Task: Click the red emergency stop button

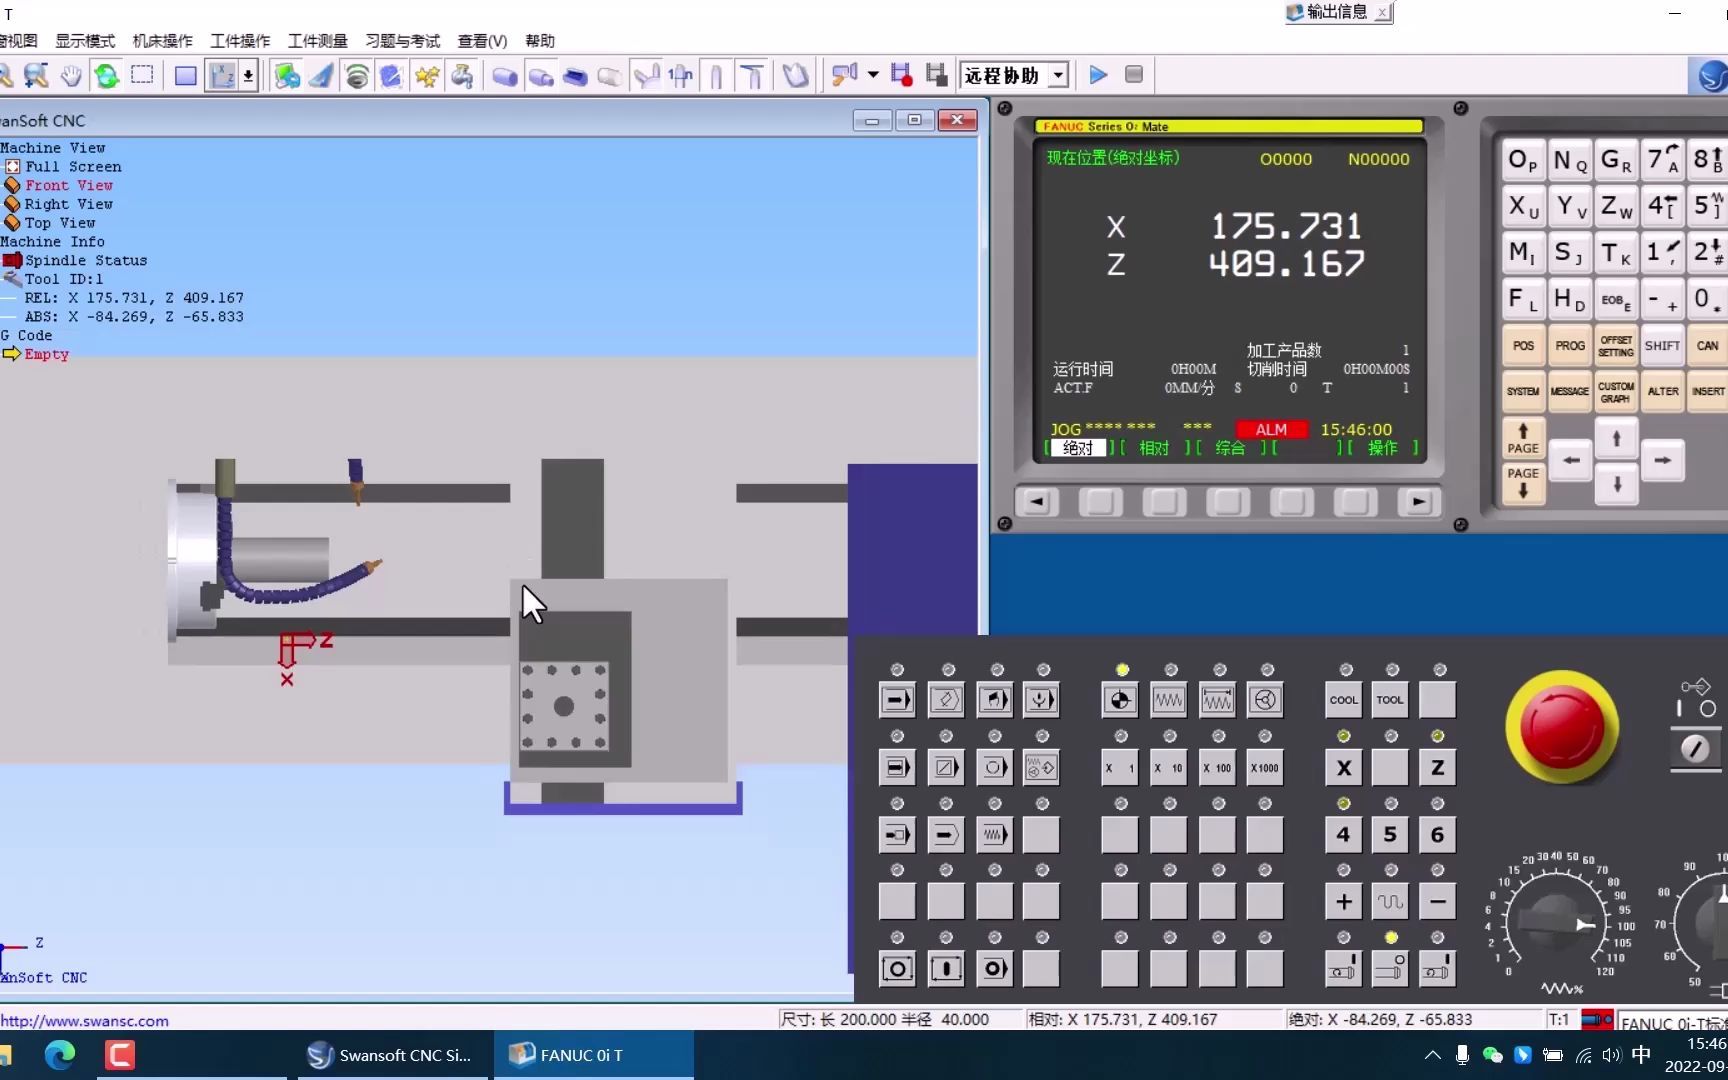Action: click(x=1562, y=727)
